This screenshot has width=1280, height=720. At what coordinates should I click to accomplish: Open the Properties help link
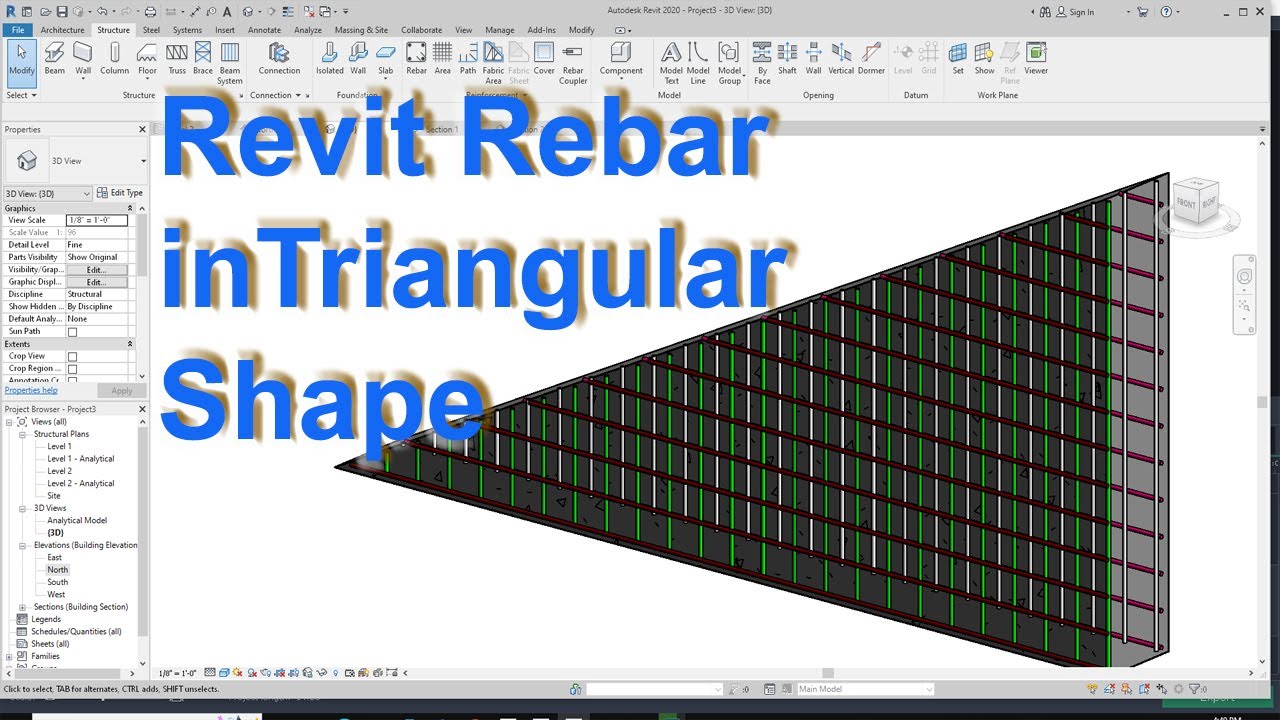(x=31, y=390)
